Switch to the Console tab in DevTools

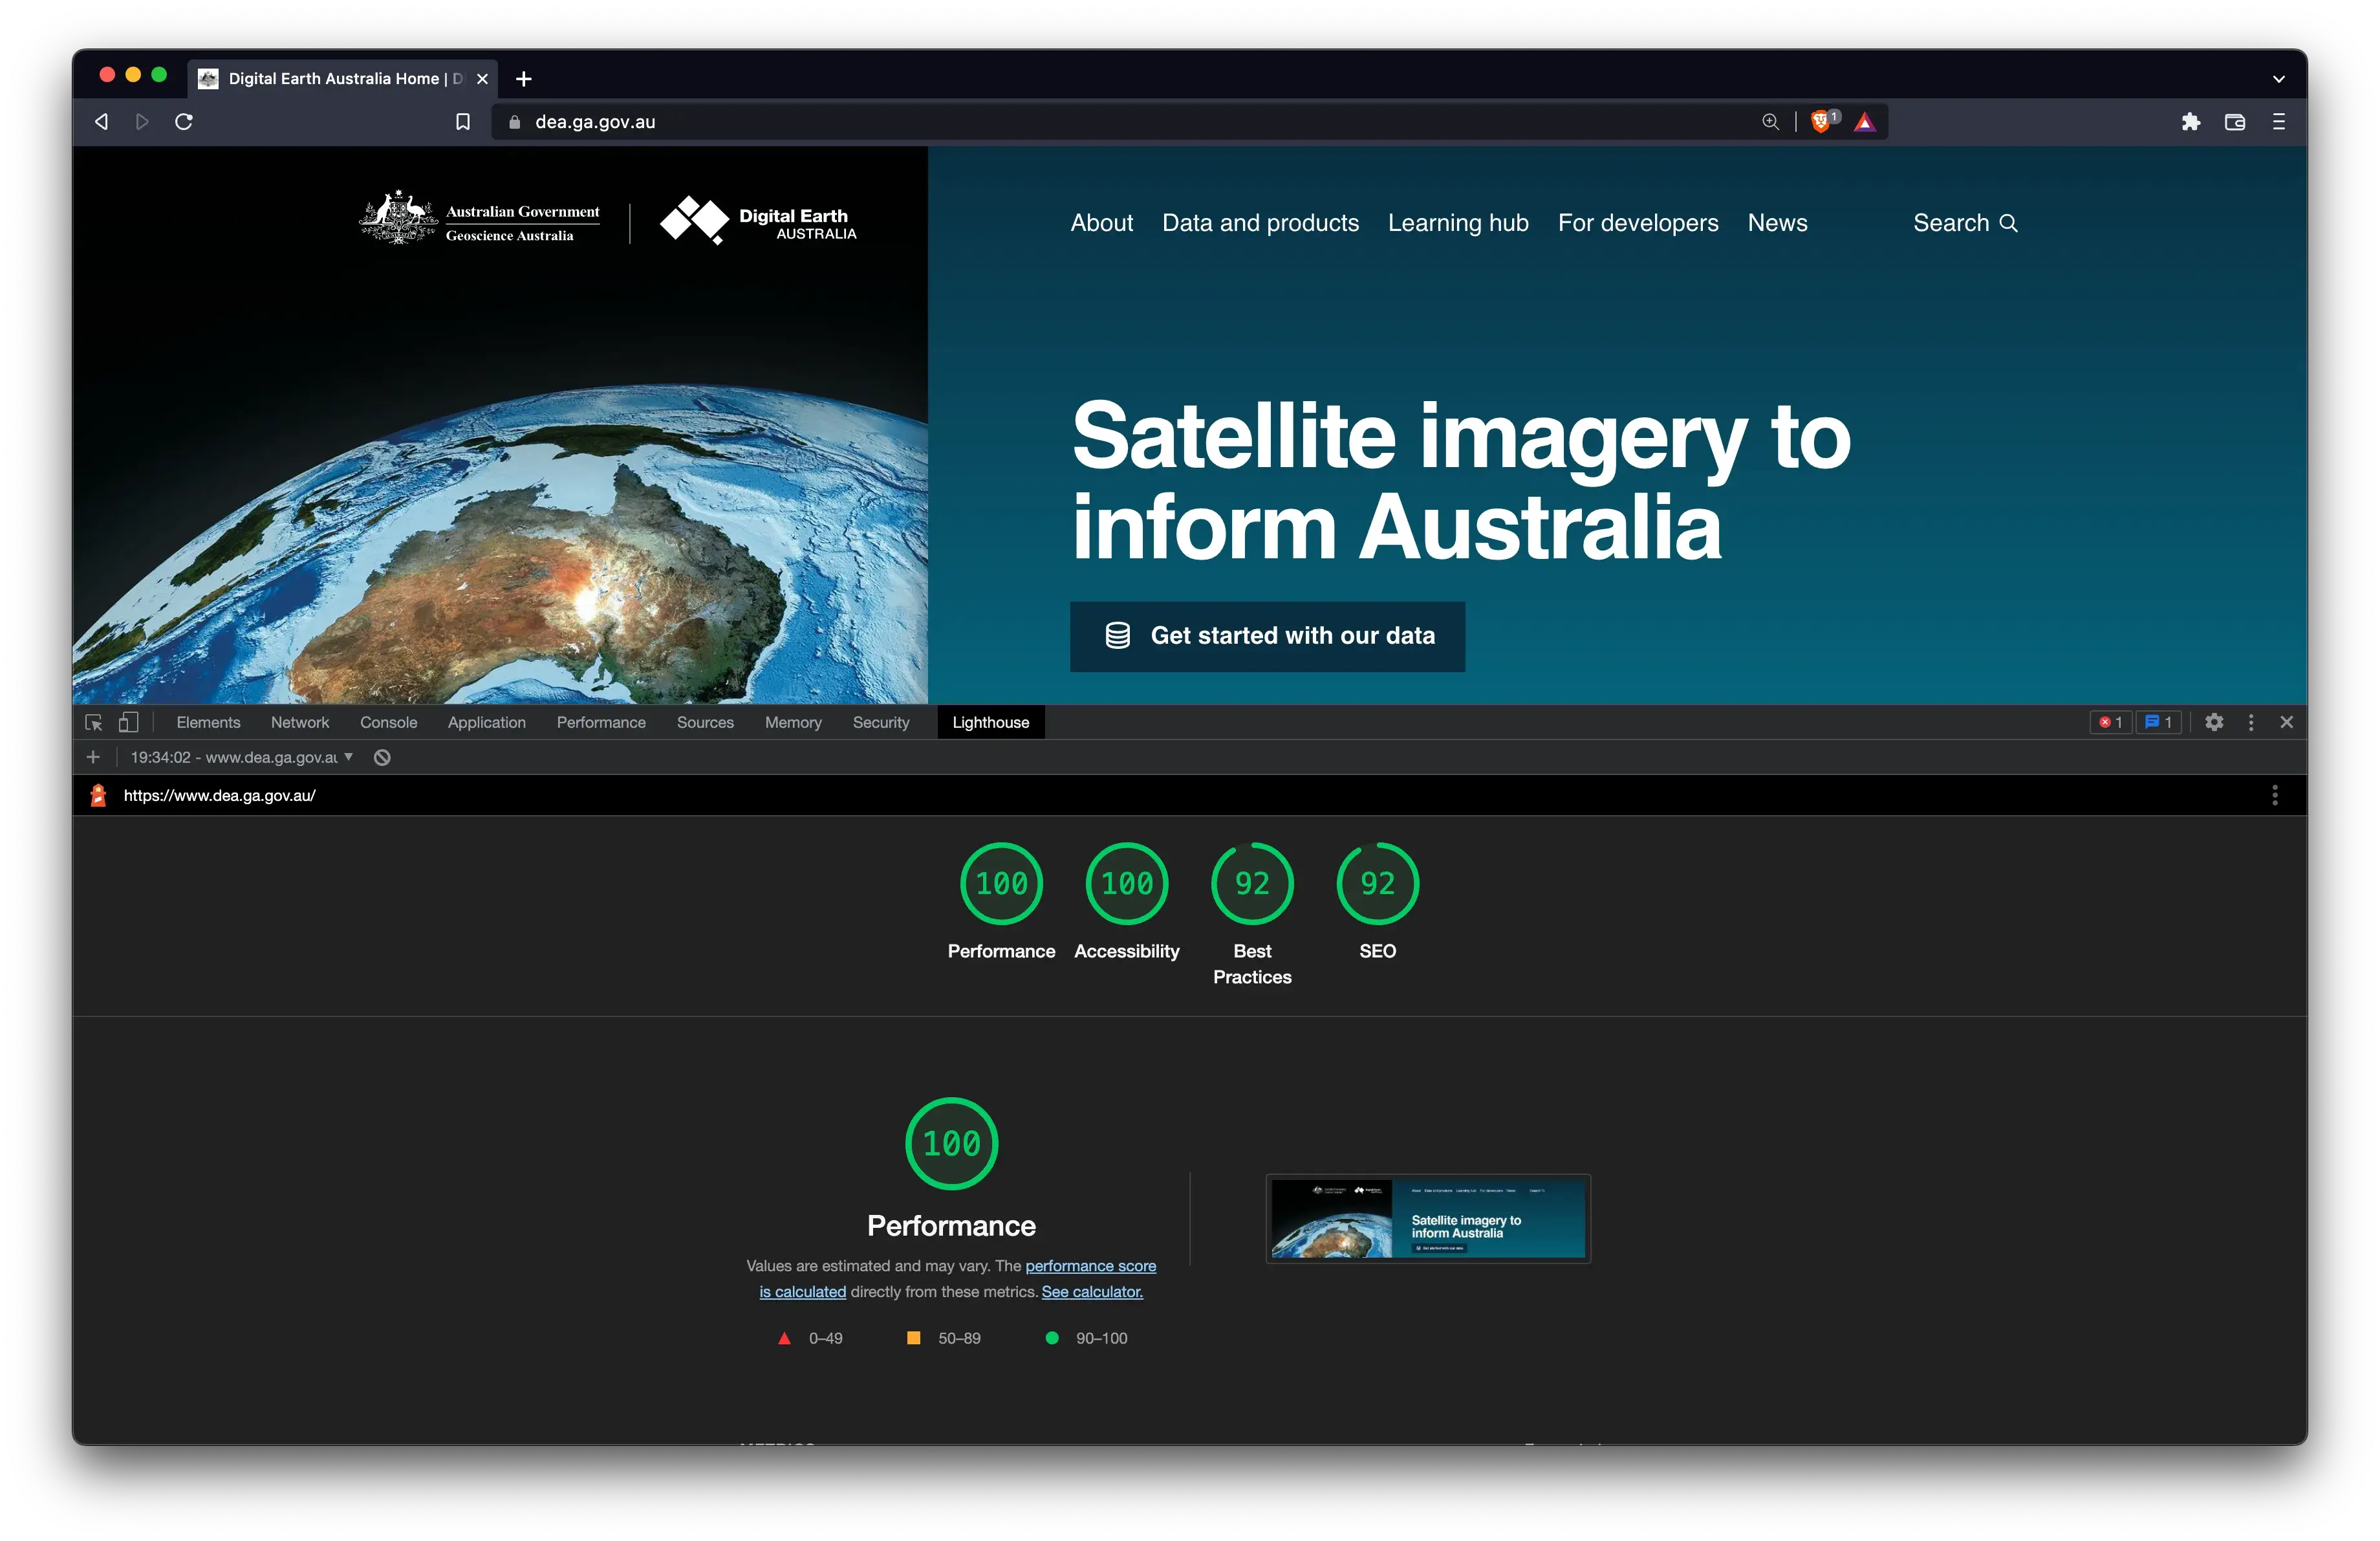click(x=388, y=722)
